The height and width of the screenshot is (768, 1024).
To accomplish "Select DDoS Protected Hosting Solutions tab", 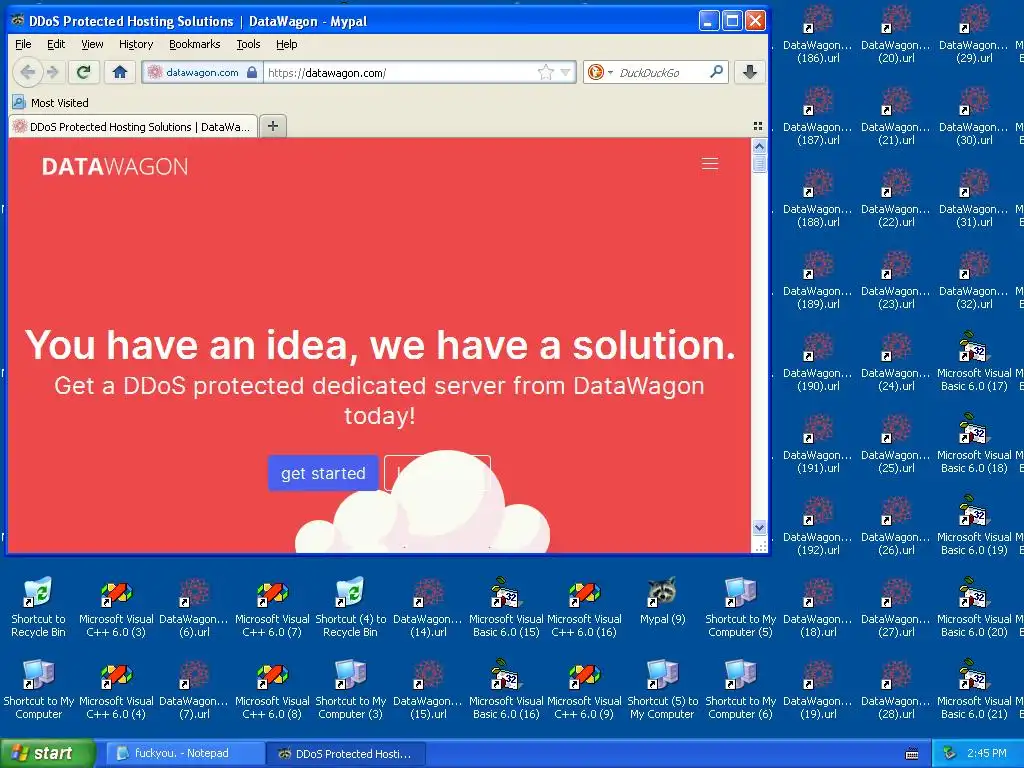I will (x=133, y=127).
